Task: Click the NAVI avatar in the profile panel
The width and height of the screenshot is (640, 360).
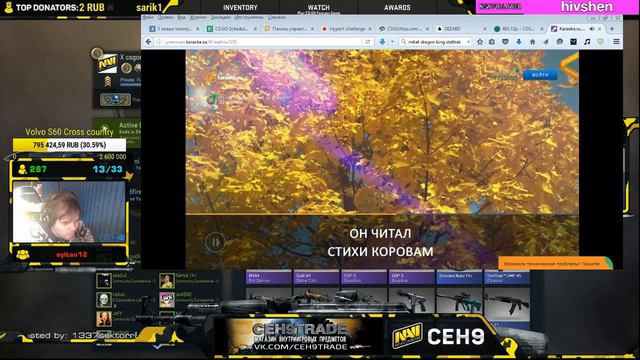Action: (x=107, y=63)
